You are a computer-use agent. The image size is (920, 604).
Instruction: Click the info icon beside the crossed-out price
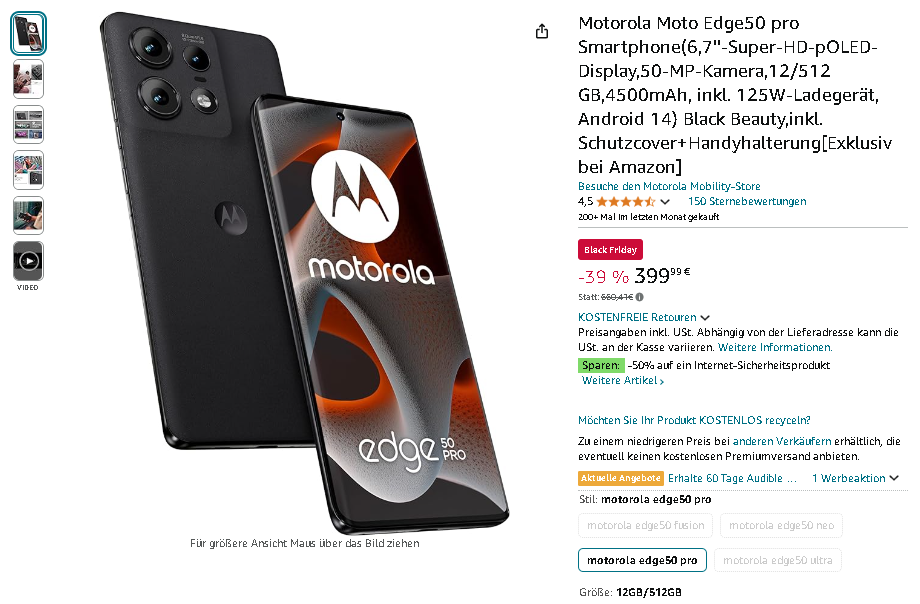click(x=640, y=297)
